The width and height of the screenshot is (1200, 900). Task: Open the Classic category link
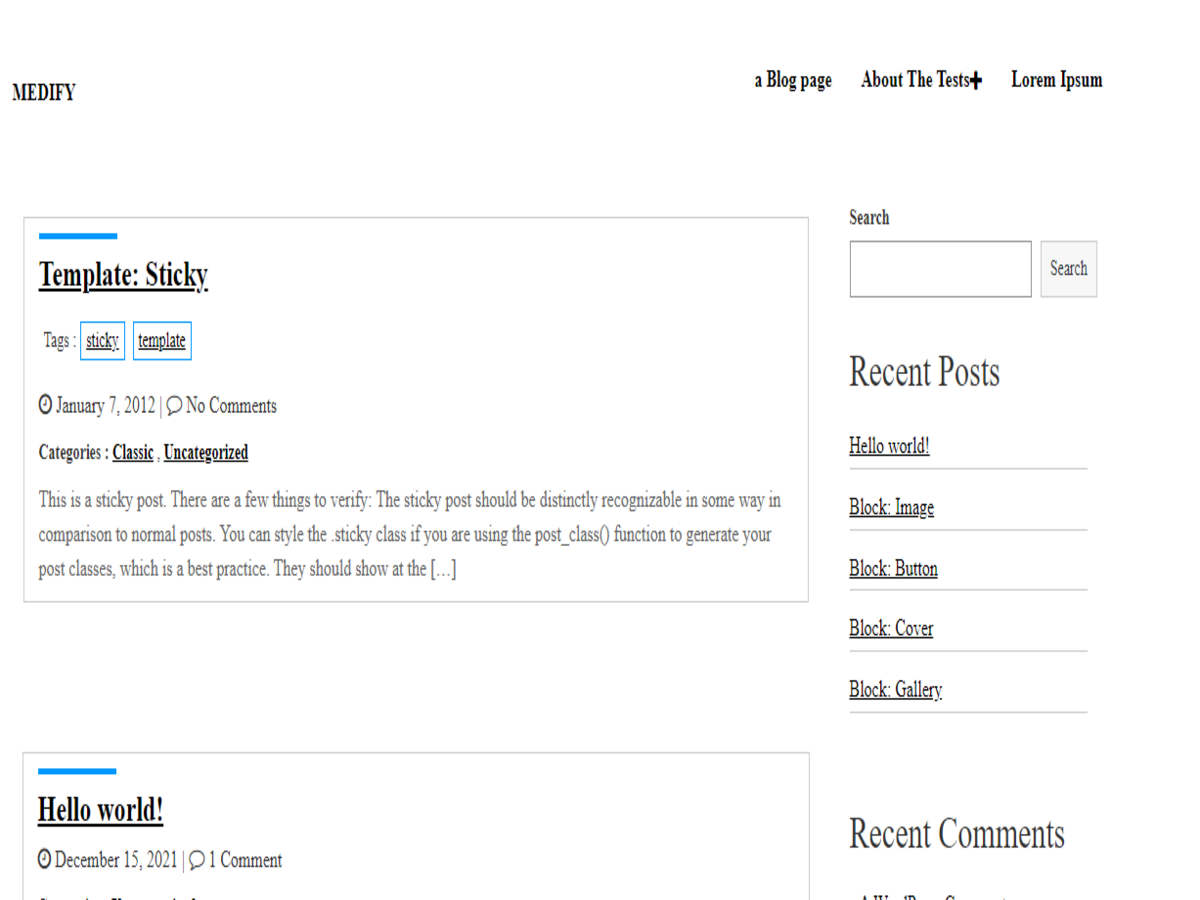click(133, 452)
